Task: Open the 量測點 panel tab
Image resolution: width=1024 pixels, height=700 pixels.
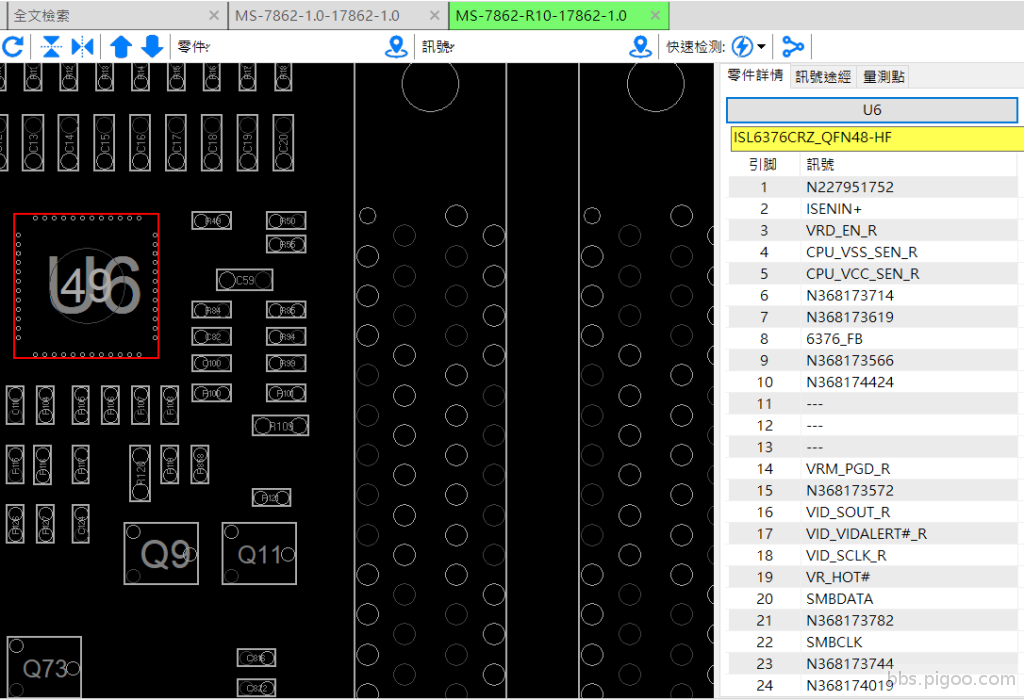Action: 884,77
